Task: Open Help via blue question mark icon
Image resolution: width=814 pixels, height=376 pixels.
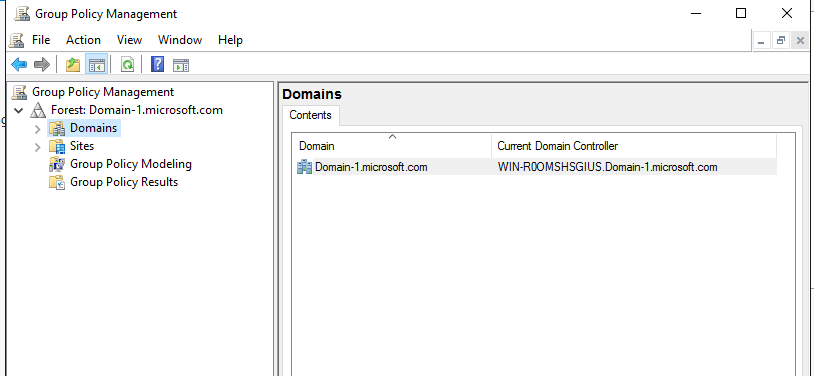Action: pos(157,65)
